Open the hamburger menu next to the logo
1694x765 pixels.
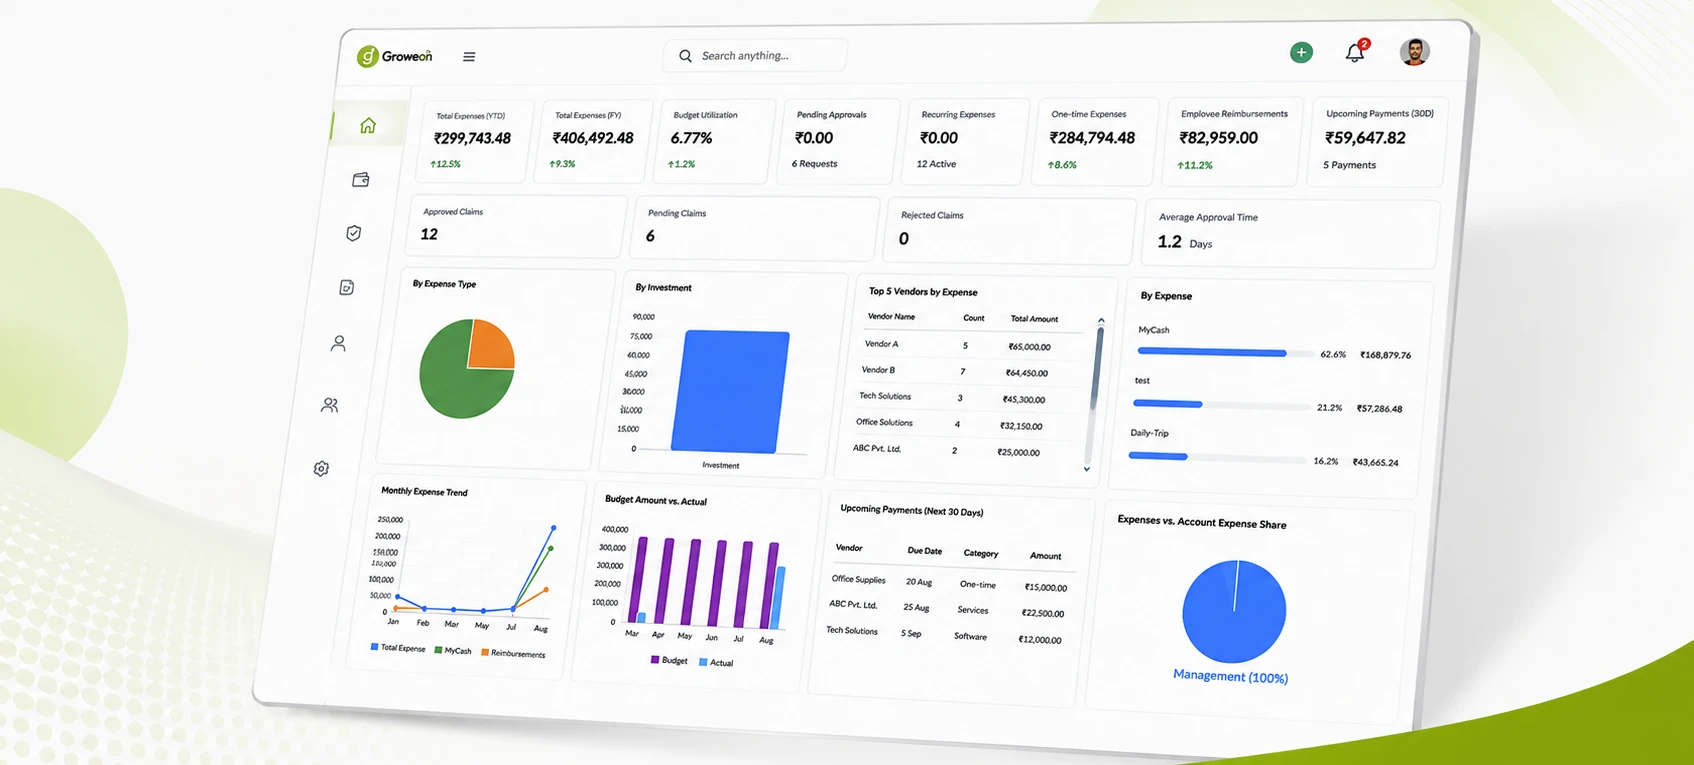pyautogui.click(x=469, y=57)
